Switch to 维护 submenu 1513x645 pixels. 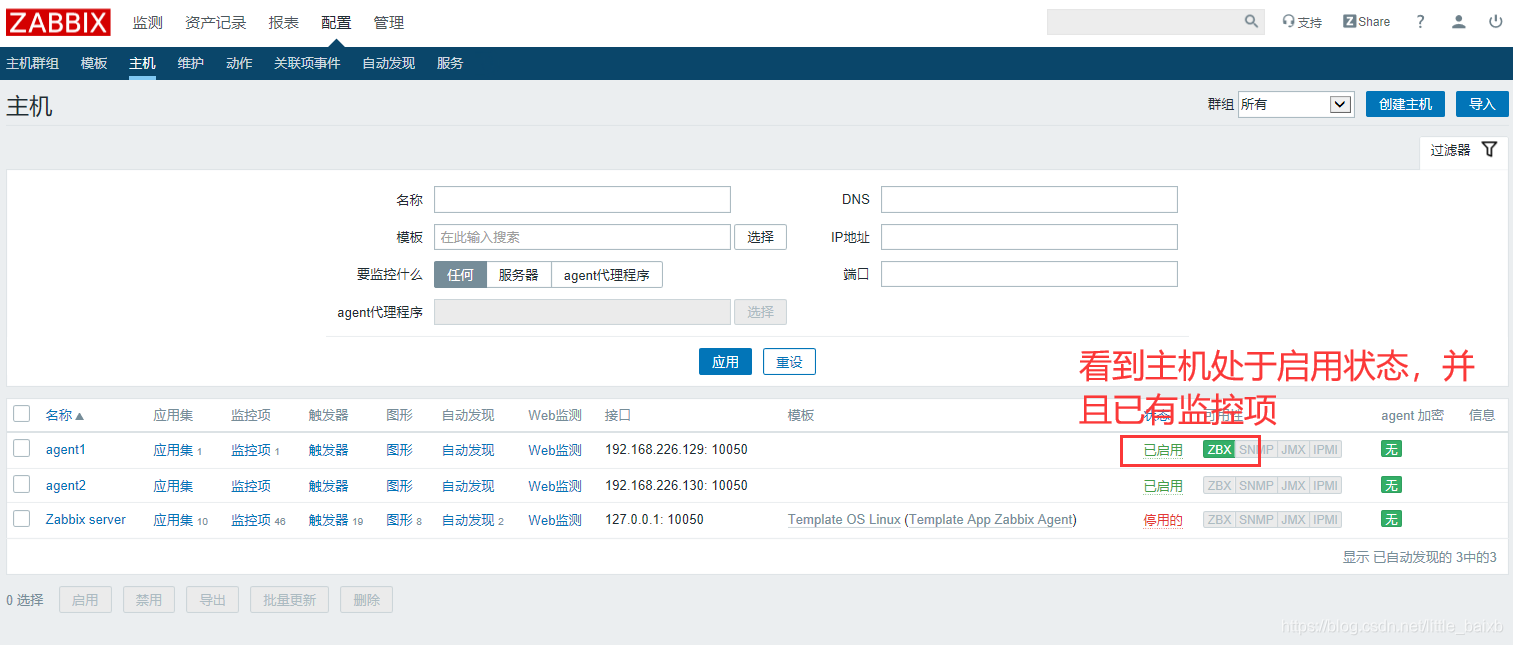pos(191,63)
